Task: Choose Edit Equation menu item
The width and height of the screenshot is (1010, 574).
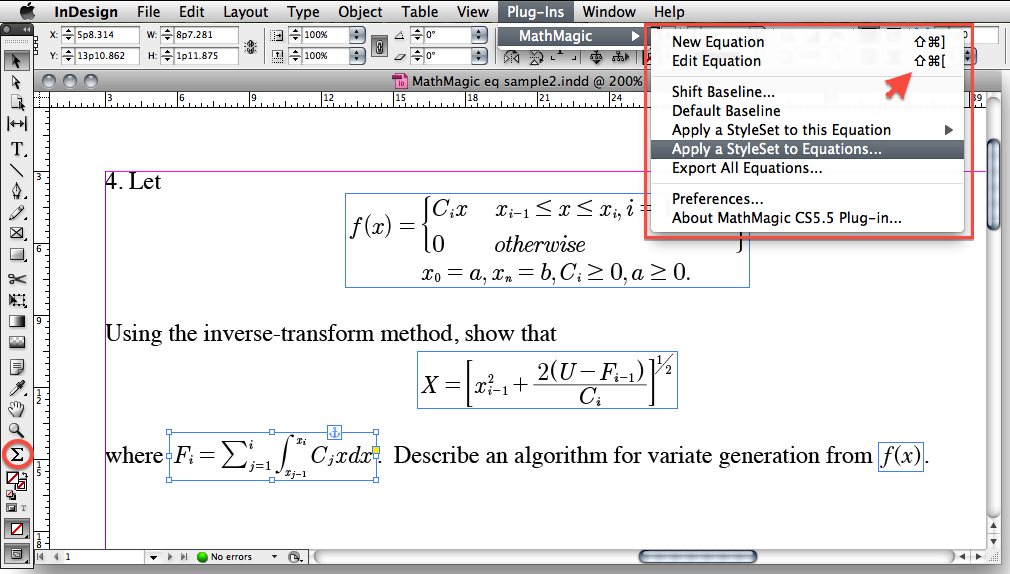Action: [808, 61]
